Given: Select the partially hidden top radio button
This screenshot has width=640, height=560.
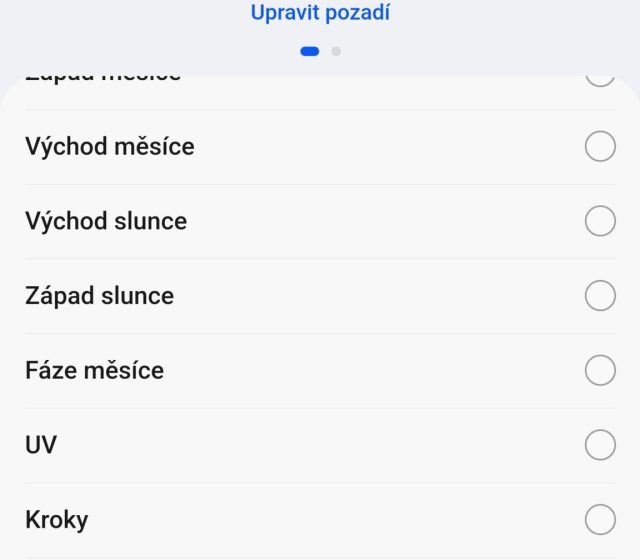Looking at the screenshot, I should 600,79.
